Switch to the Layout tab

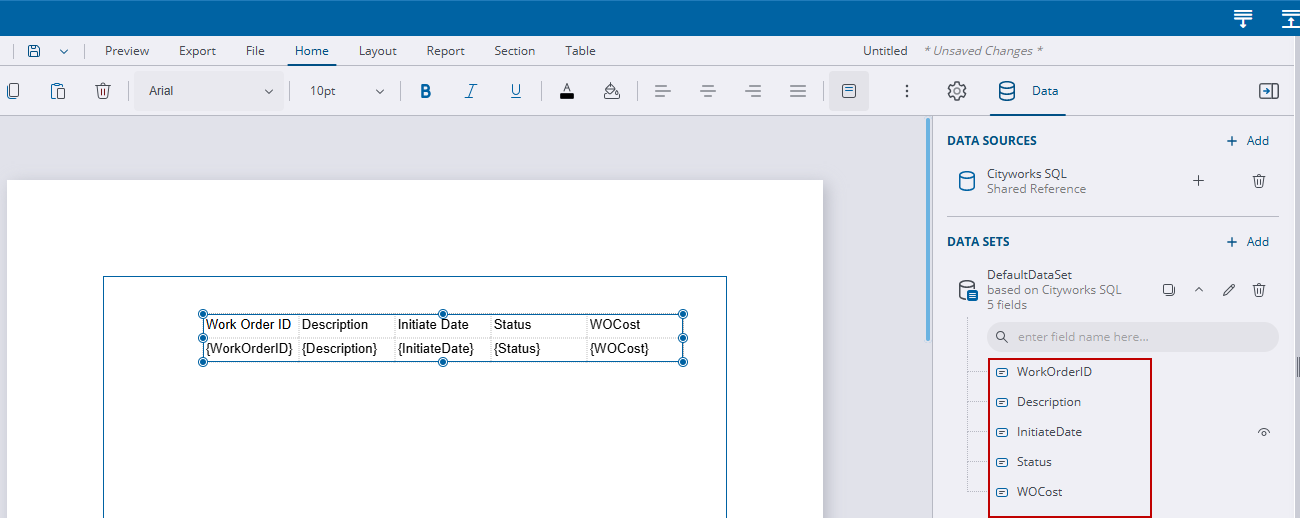click(x=377, y=51)
